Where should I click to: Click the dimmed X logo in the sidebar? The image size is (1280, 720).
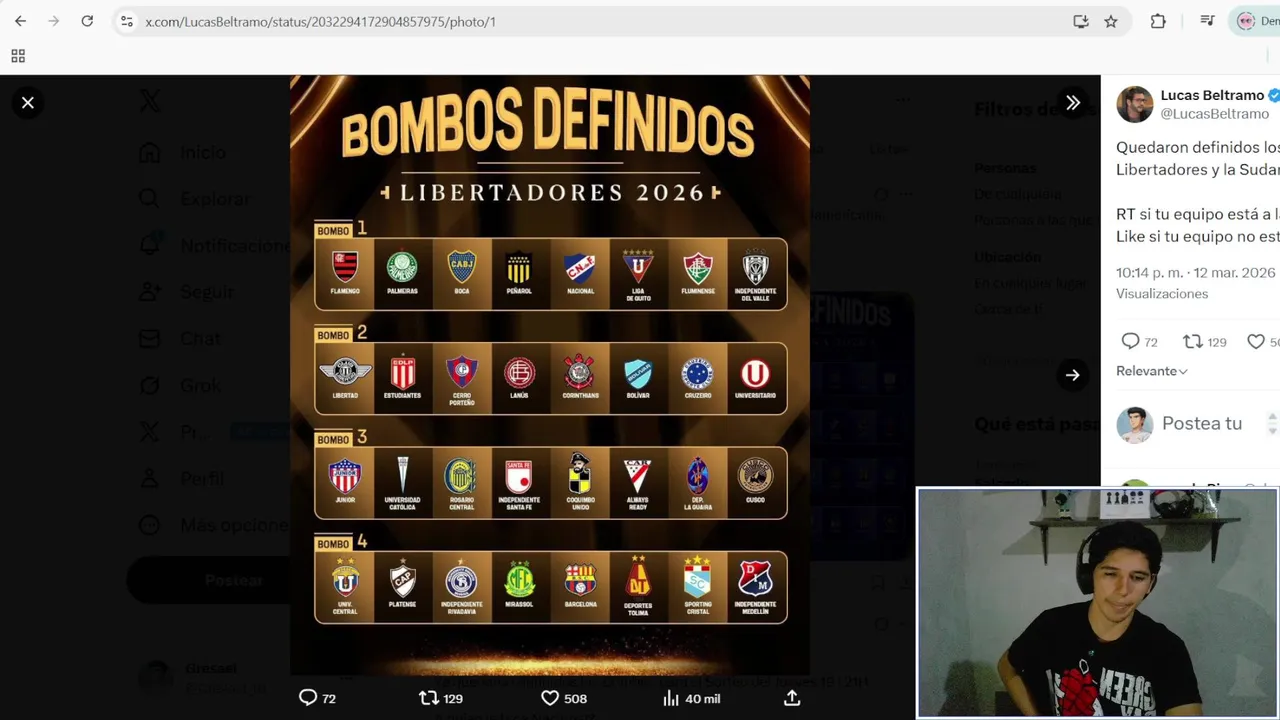pos(149,100)
